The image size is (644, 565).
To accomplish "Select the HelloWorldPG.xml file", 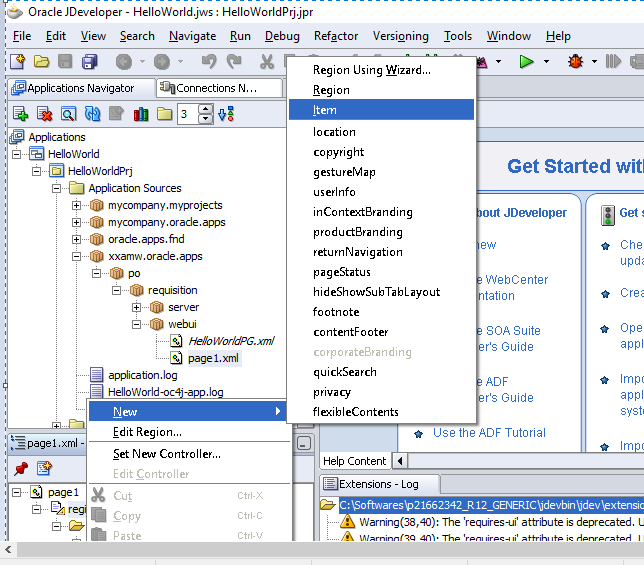I will (231, 341).
